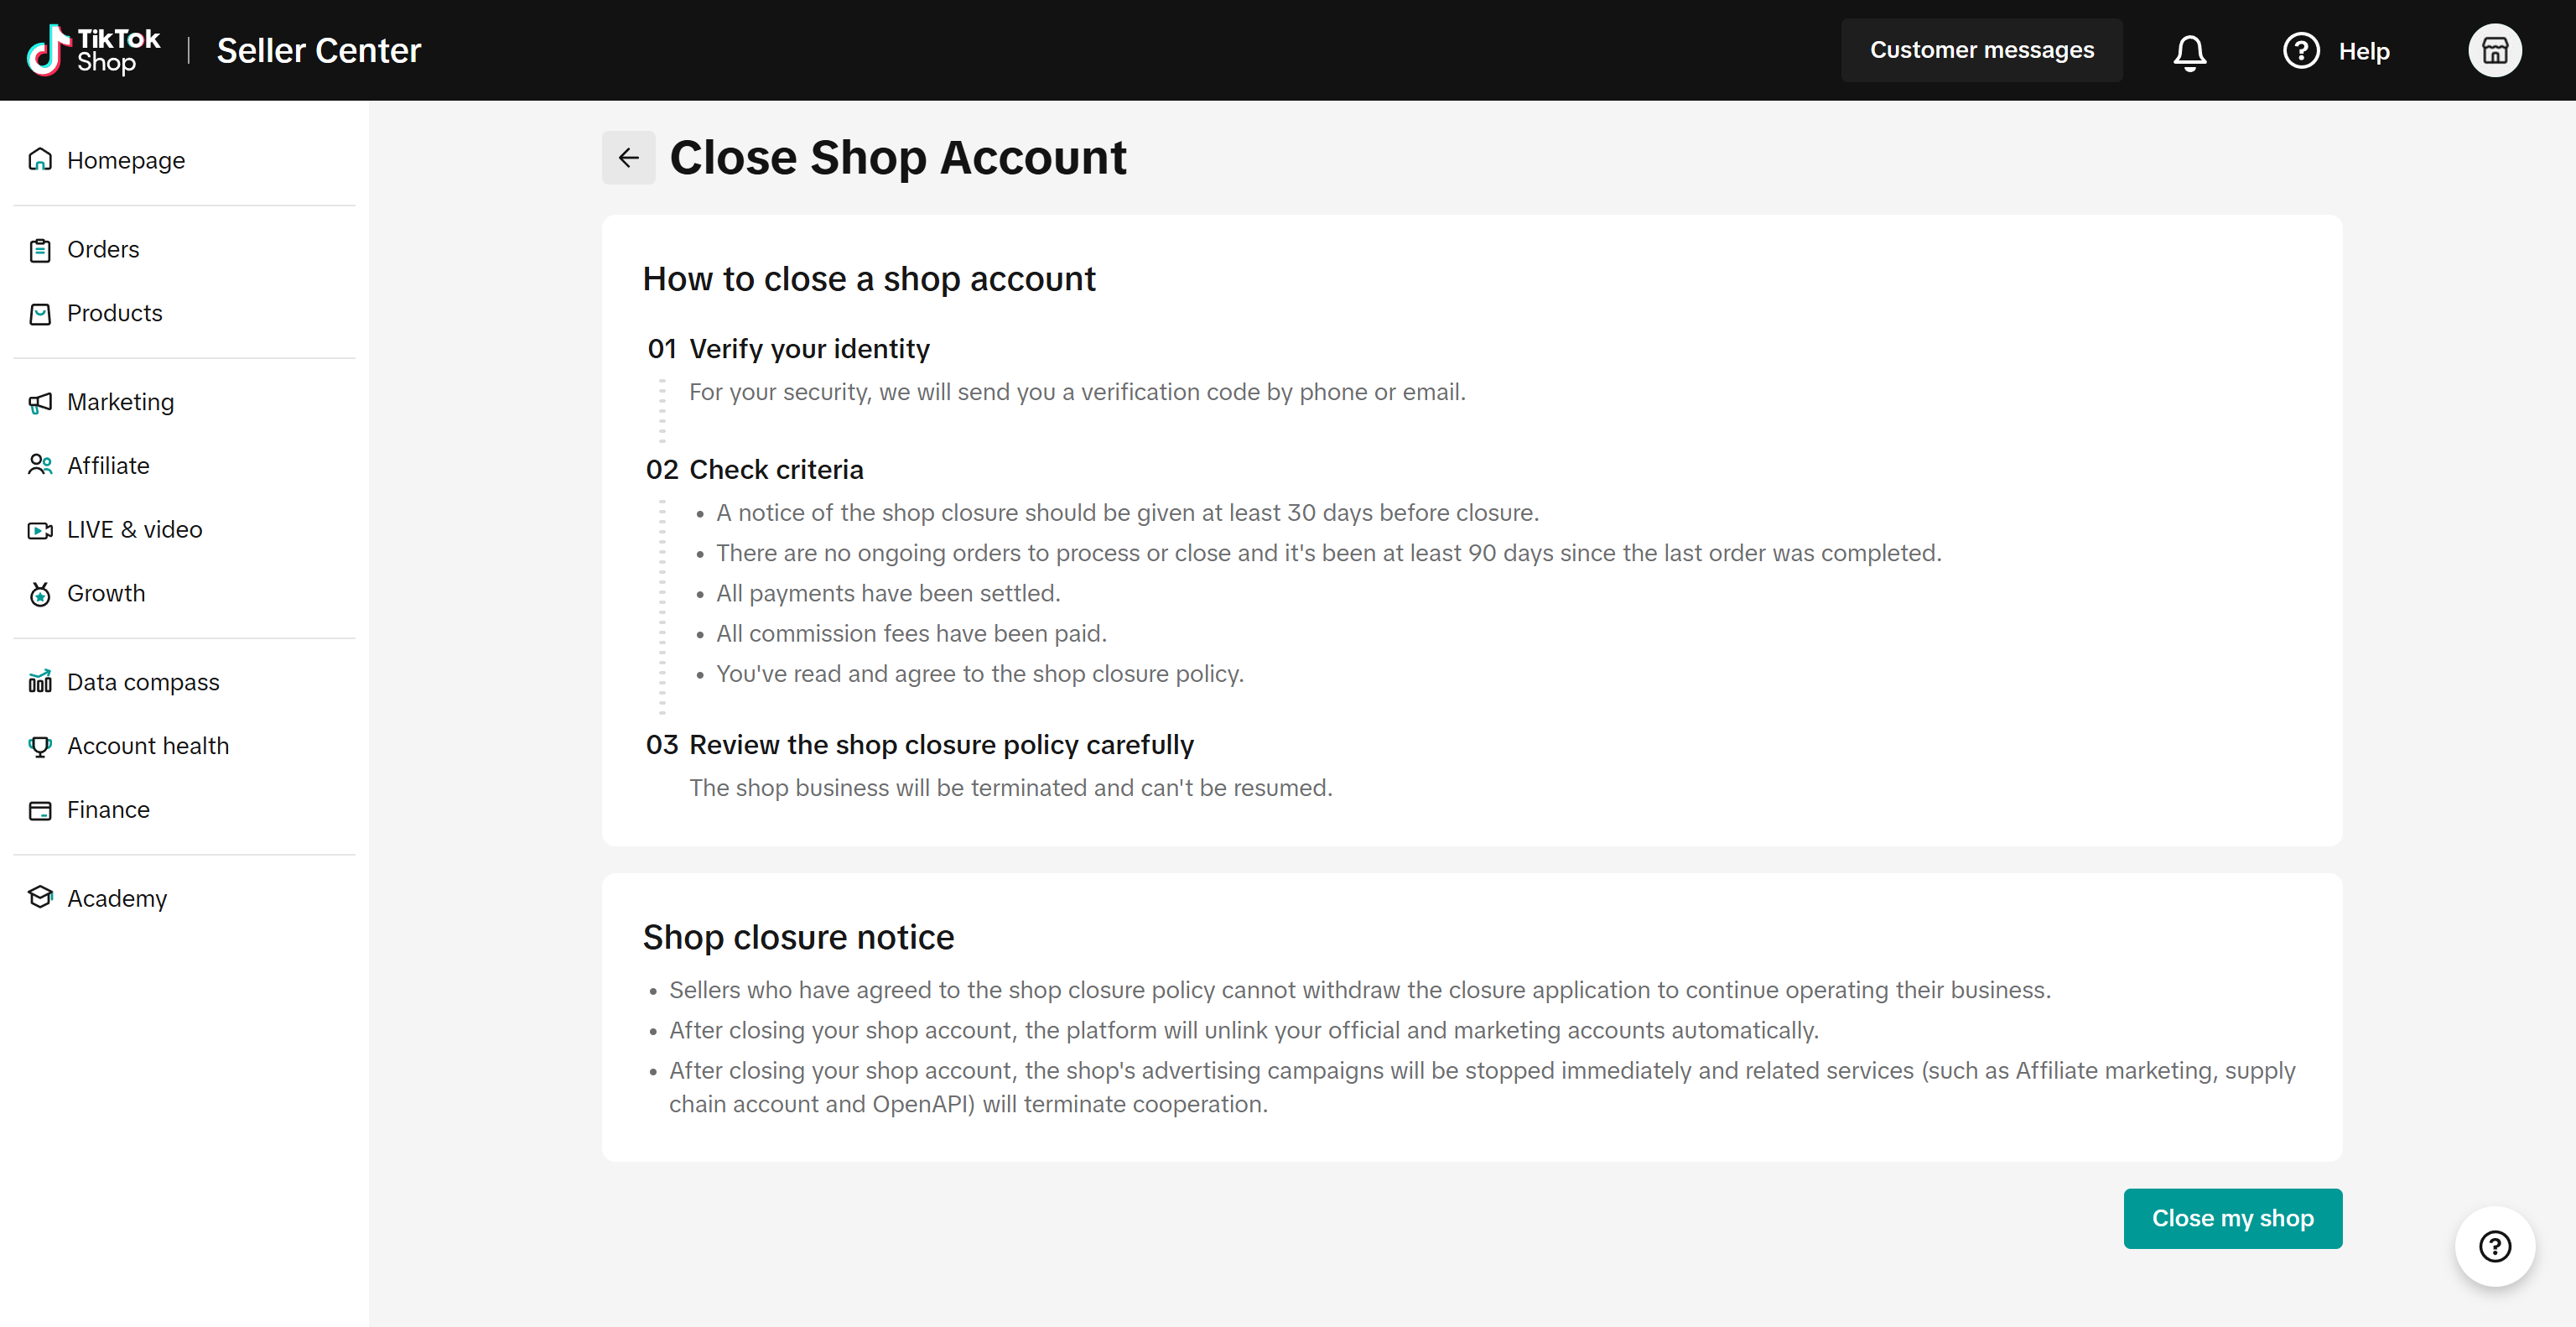This screenshot has height=1327, width=2576.
Task: Open the floating help button bottom right
Action: [2494, 1247]
